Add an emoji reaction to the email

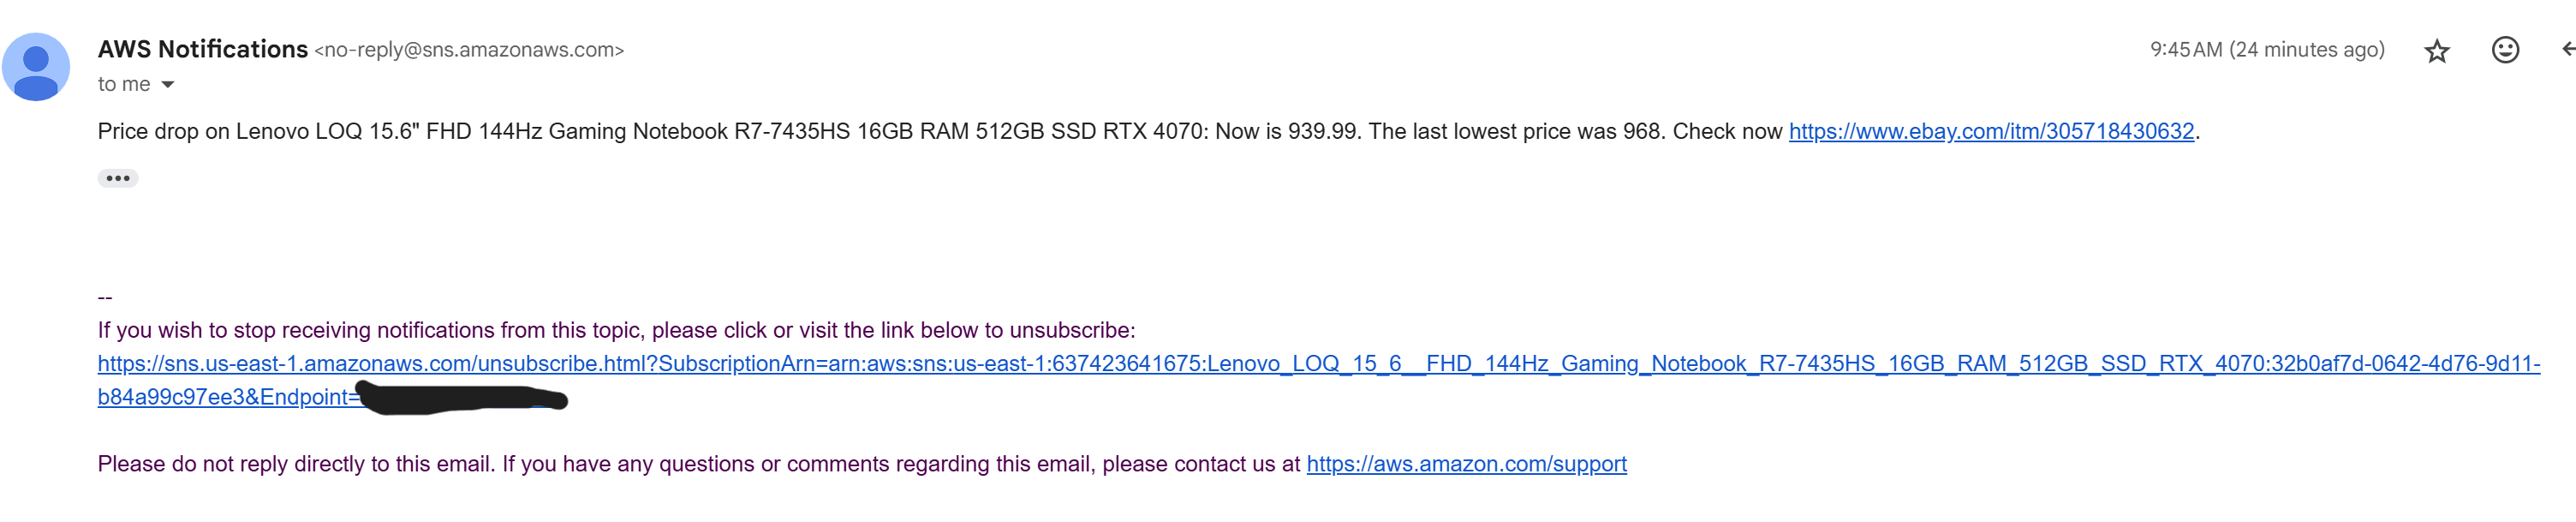pyautogui.click(x=2504, y=50)
